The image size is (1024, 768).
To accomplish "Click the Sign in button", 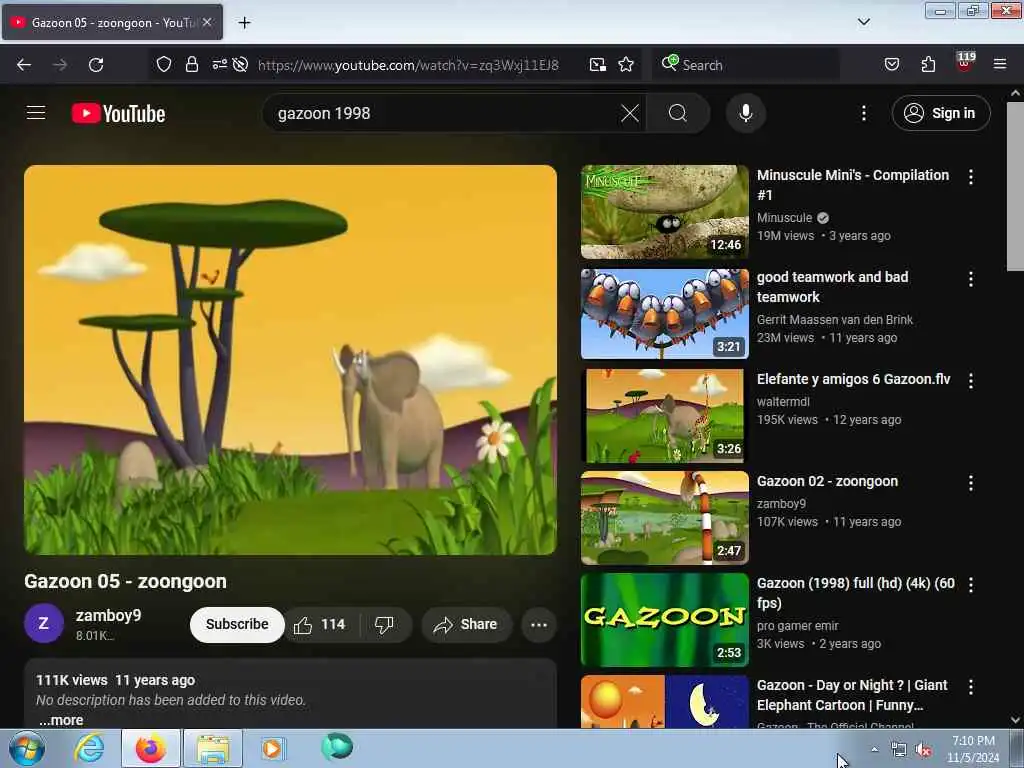I will click(940, 114).
